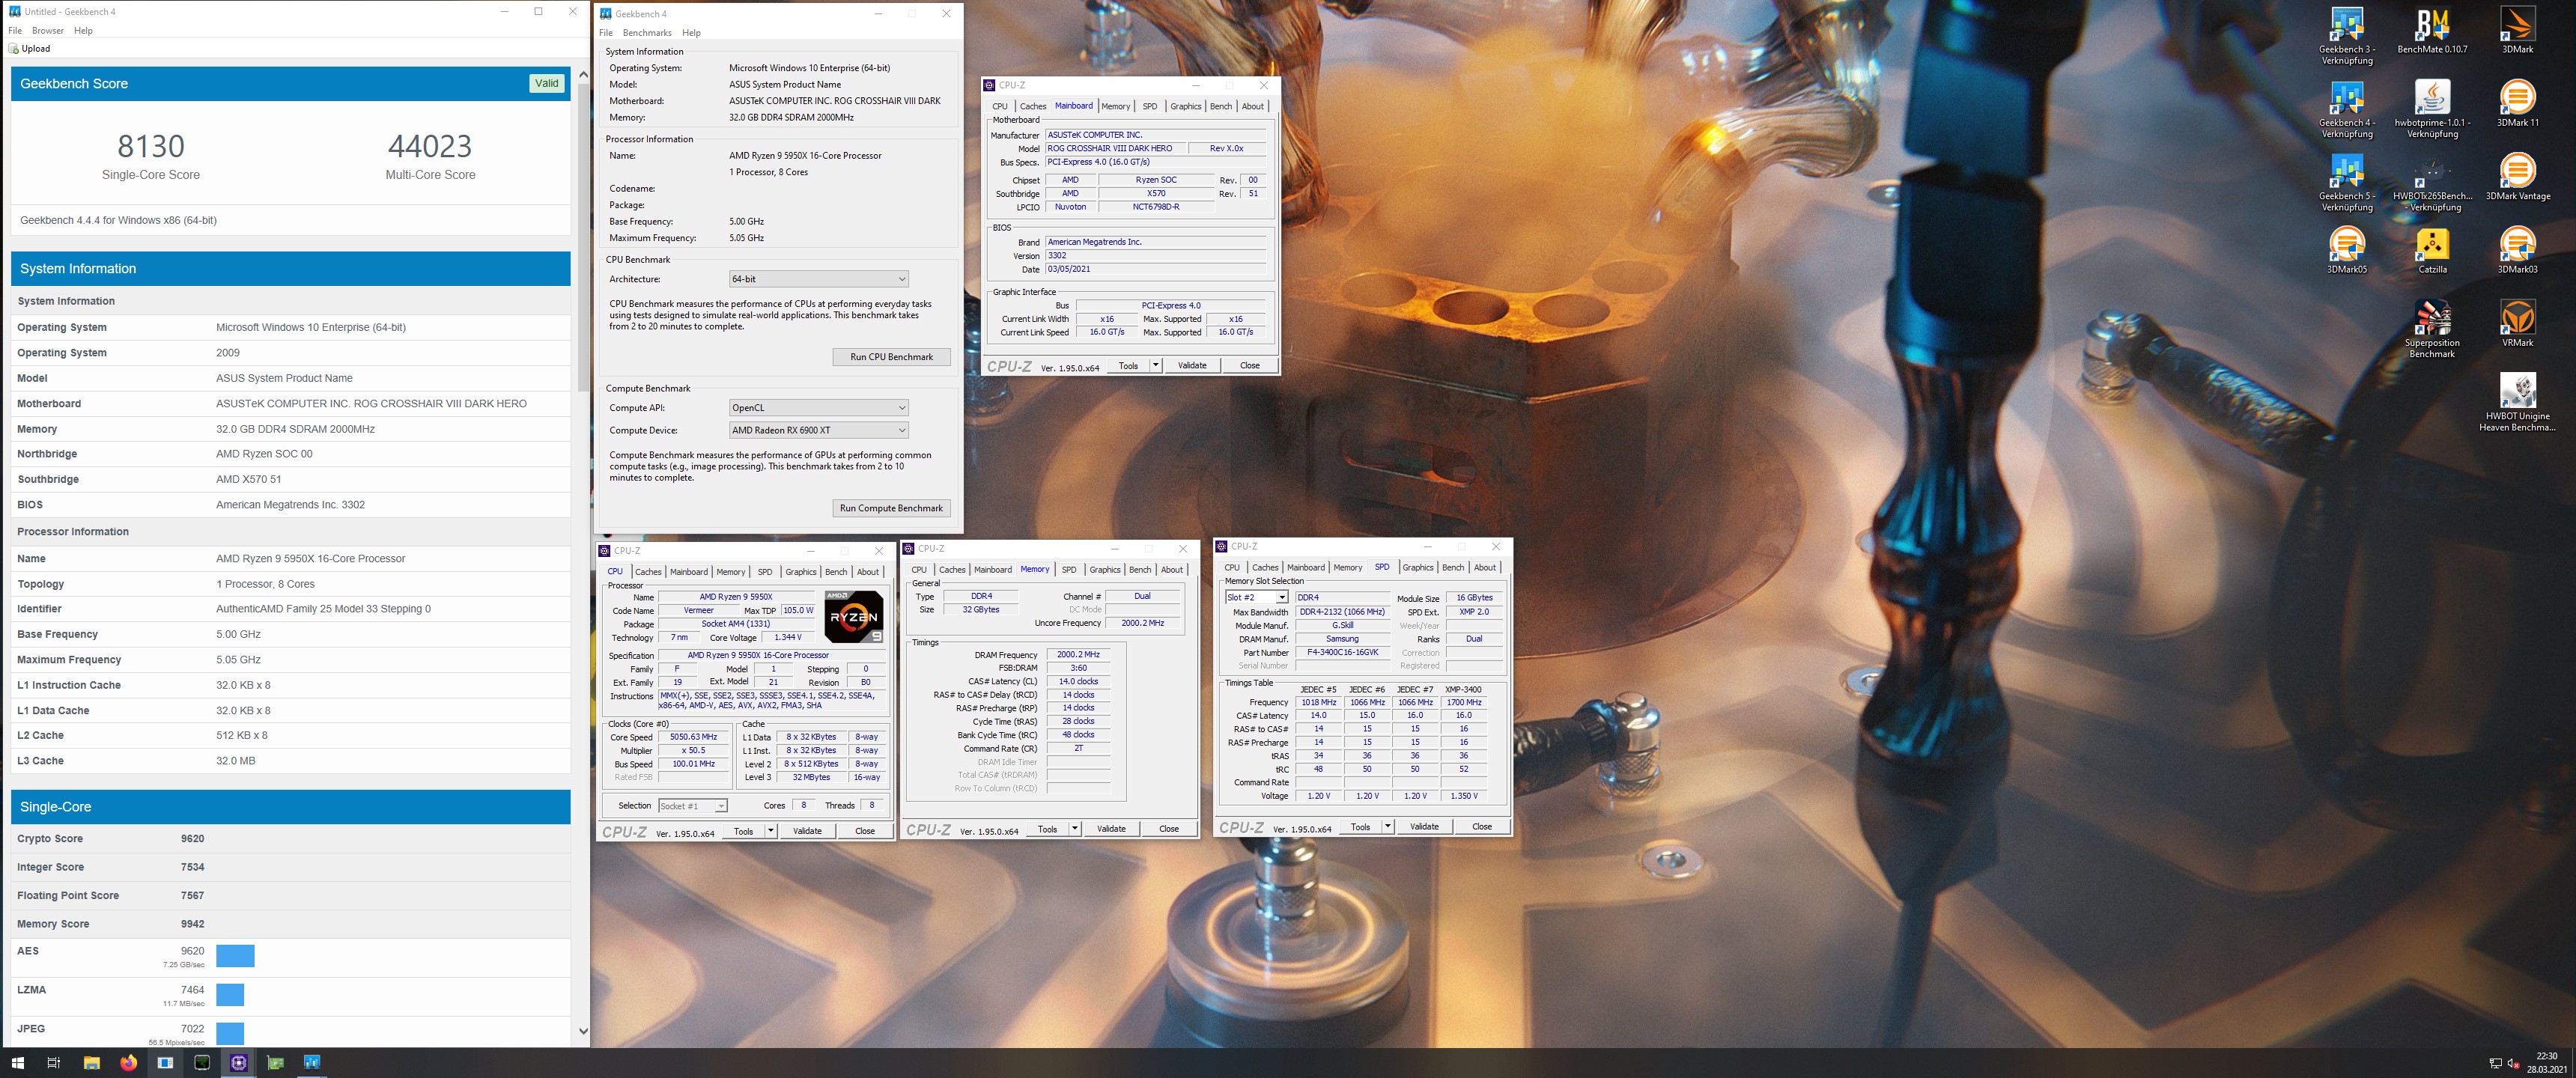Launch the 3DMark Vantage desktop icon
The image size is (2576, 1078).
pos(2517,177)
